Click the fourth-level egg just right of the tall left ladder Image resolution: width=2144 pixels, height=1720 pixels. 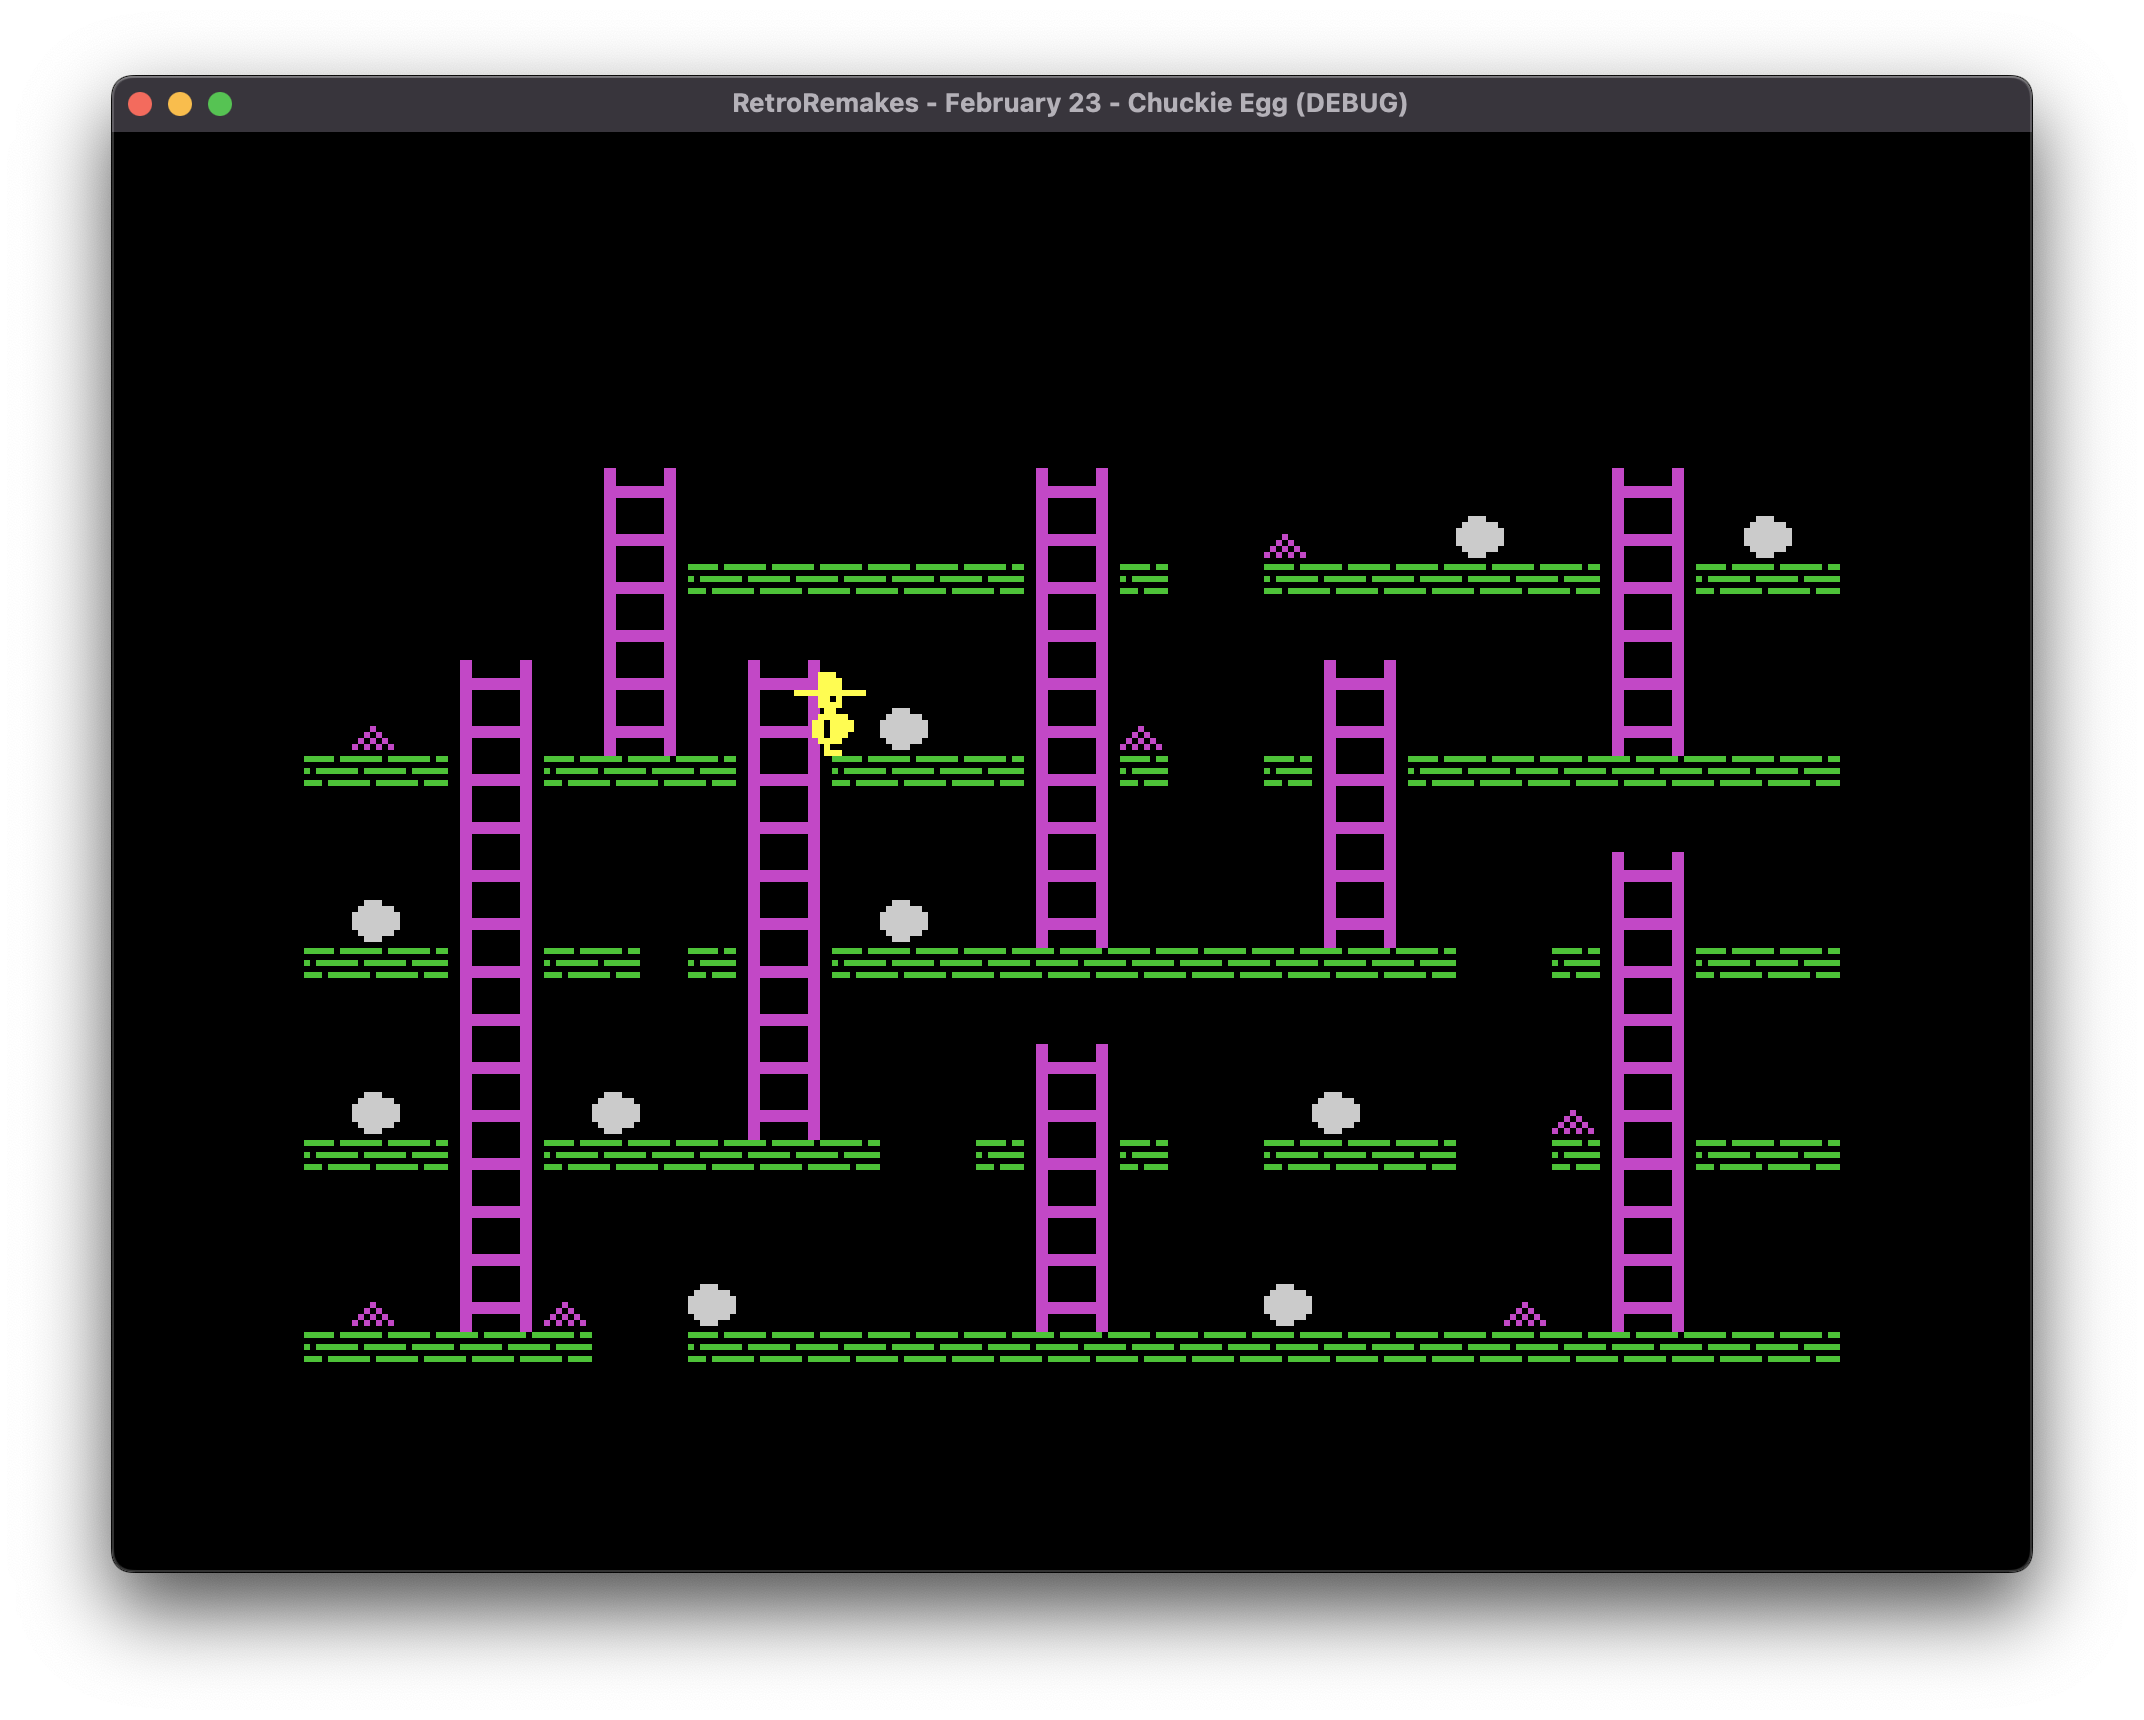[x=616, y=1112]
